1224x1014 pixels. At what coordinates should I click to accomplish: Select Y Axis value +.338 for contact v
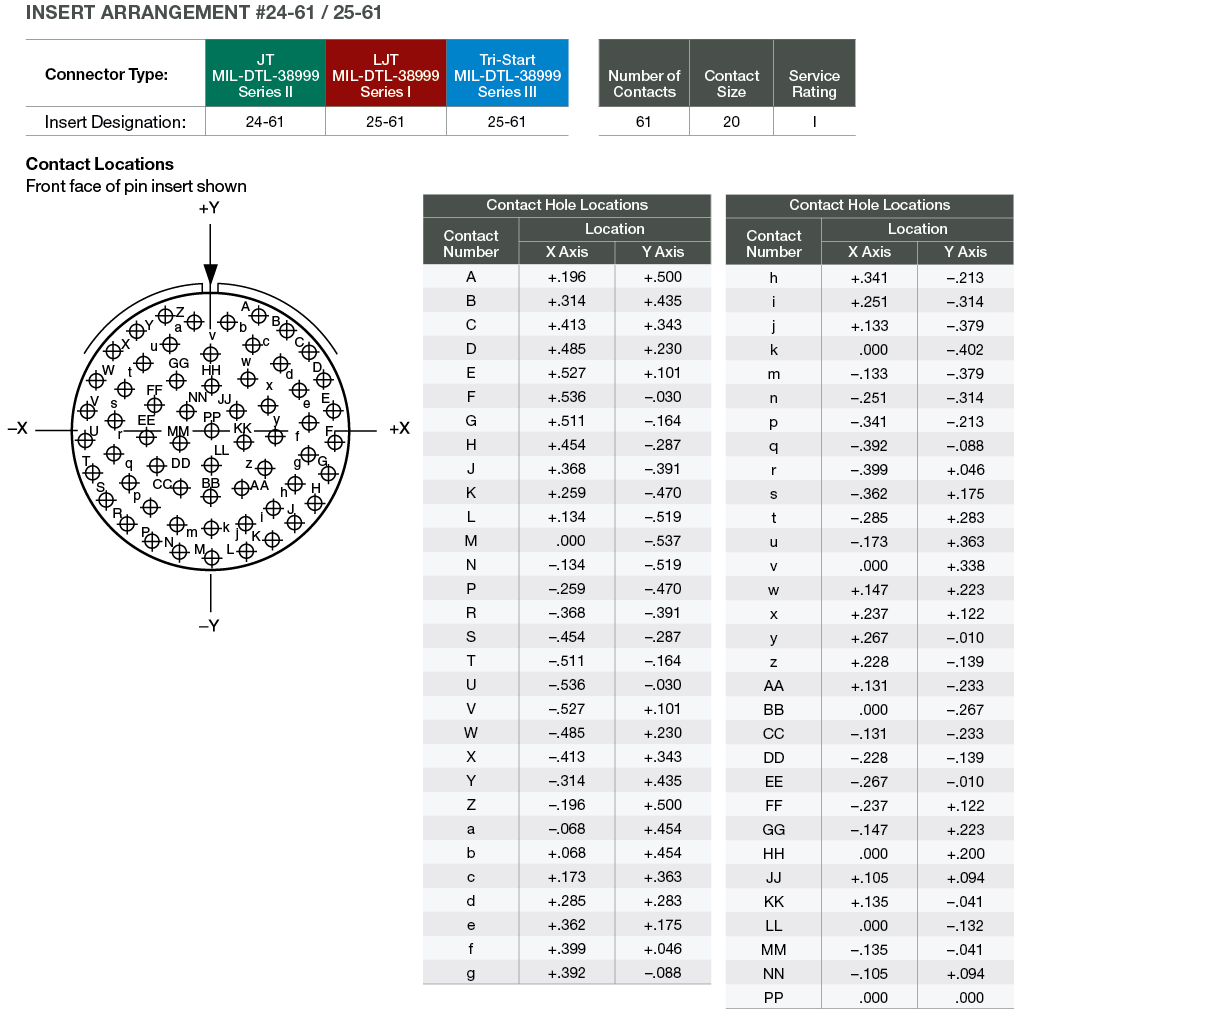click(x=965, y=566)
